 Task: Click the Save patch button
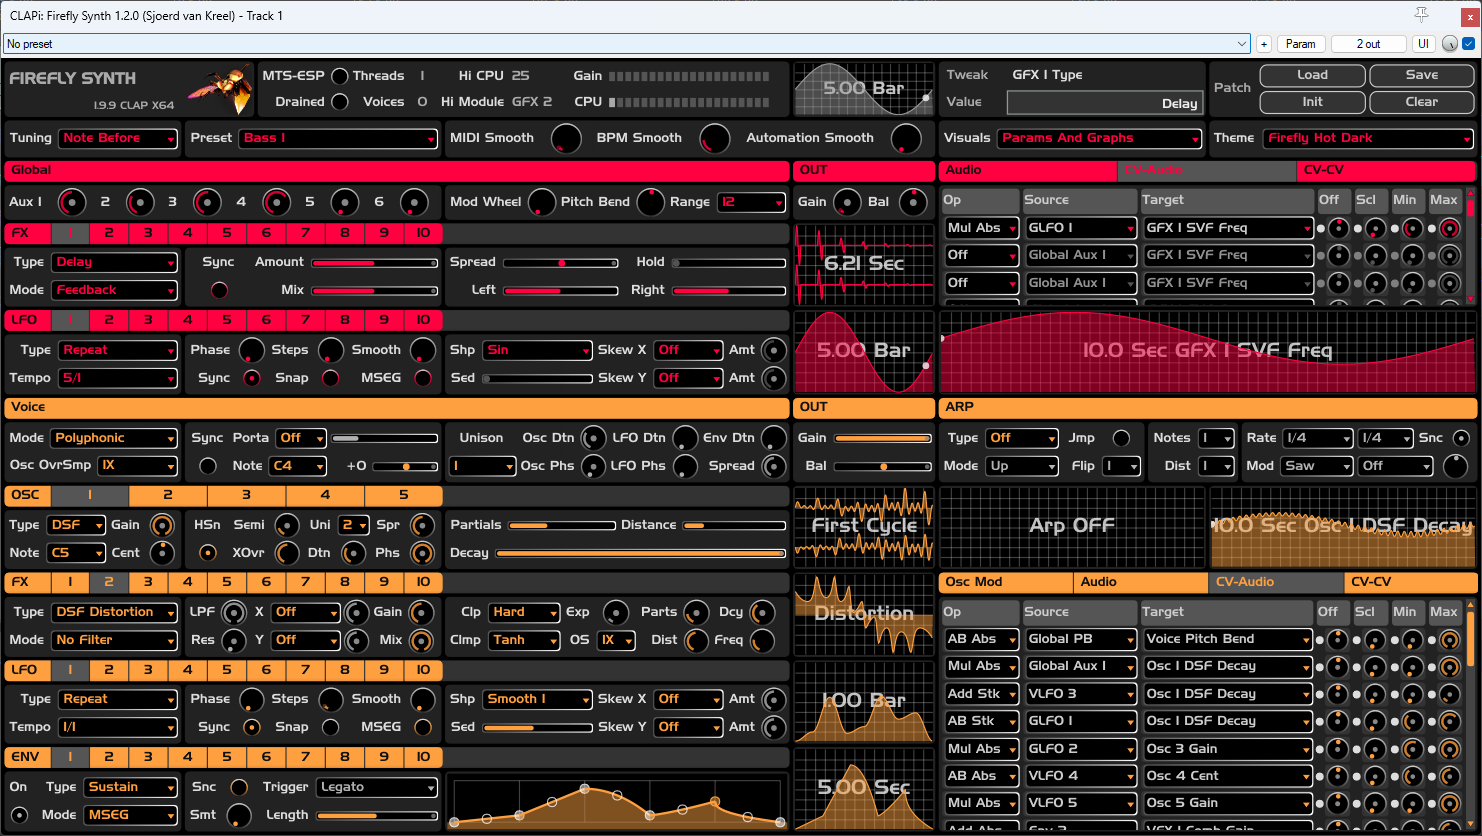(x=1421, y=75)
